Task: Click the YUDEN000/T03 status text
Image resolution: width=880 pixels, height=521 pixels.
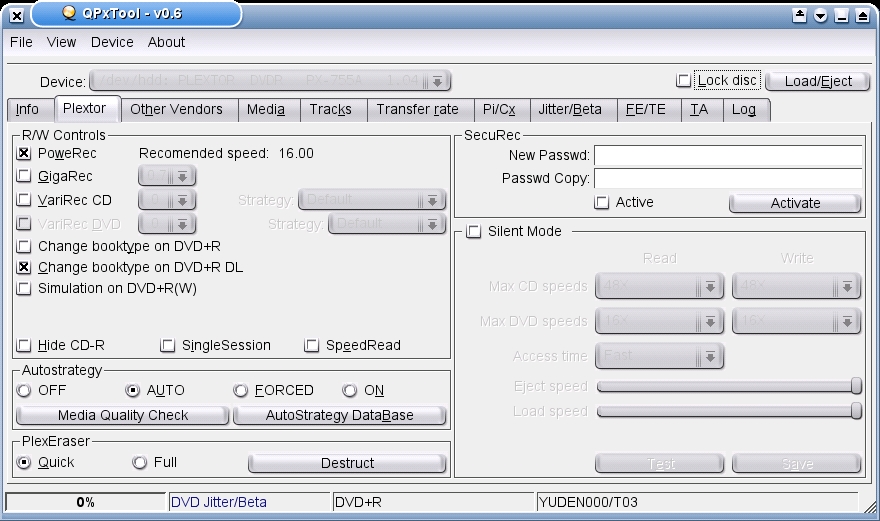Action: click(x=588, y=502)
